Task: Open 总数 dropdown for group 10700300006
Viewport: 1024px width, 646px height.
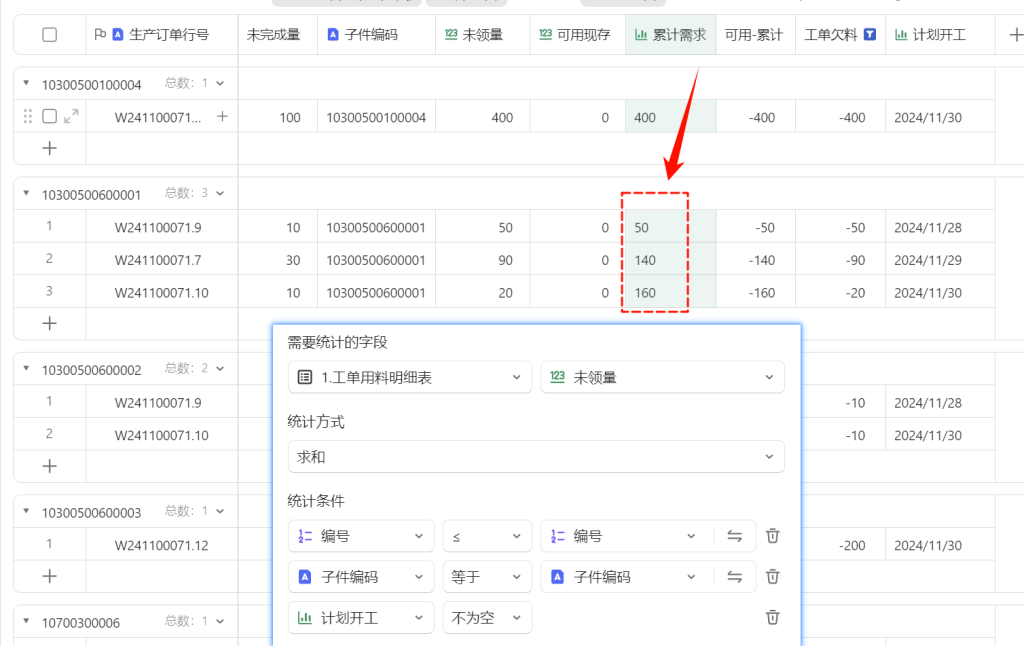Action: pos(220,621)
